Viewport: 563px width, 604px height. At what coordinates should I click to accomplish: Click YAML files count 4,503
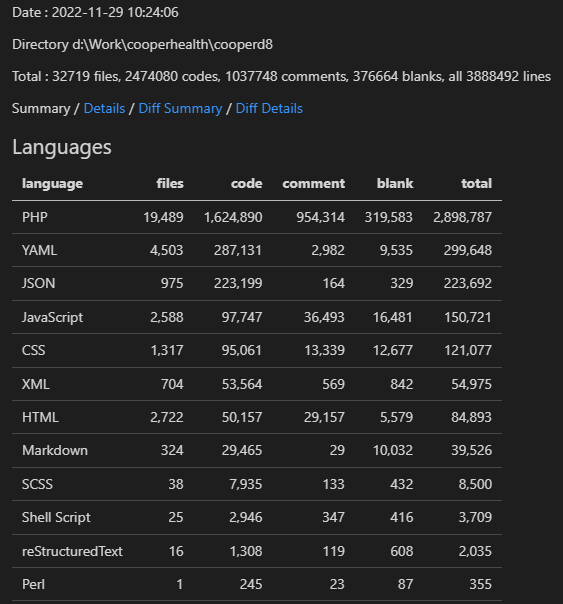[x=167, y=250]
